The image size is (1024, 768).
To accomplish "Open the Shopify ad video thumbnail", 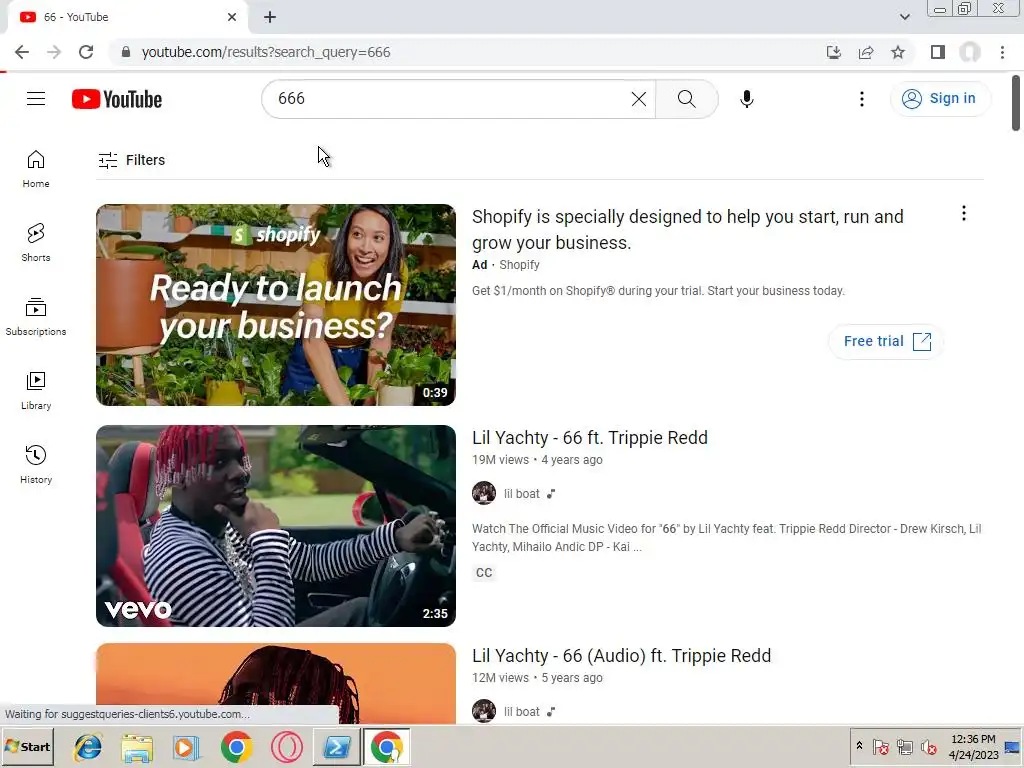I will pyautogui.click(x=276, y=305).
